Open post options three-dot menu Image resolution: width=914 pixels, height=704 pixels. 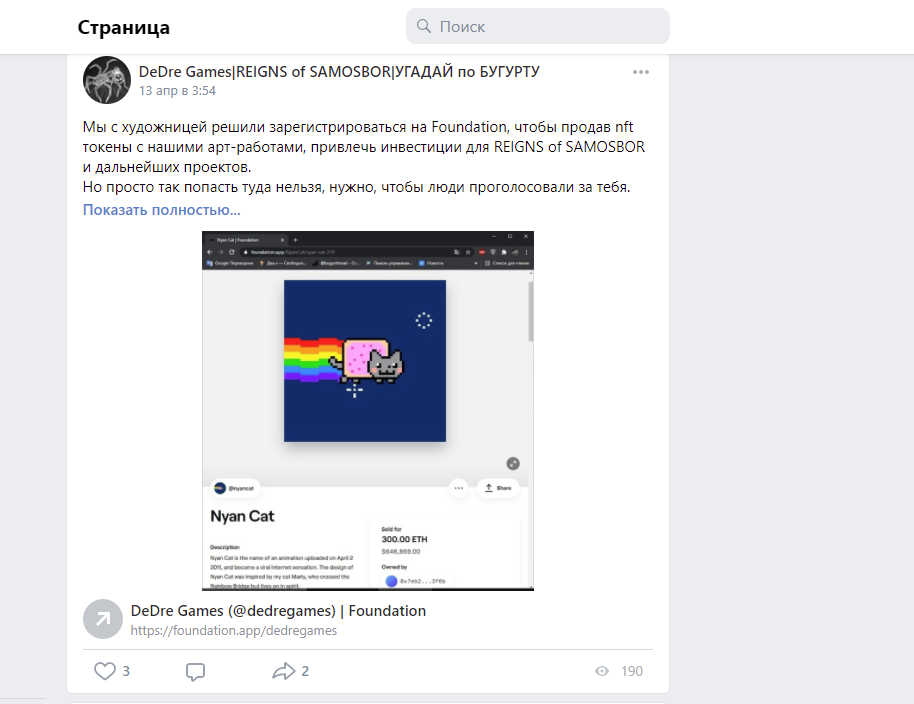(641, 72)
